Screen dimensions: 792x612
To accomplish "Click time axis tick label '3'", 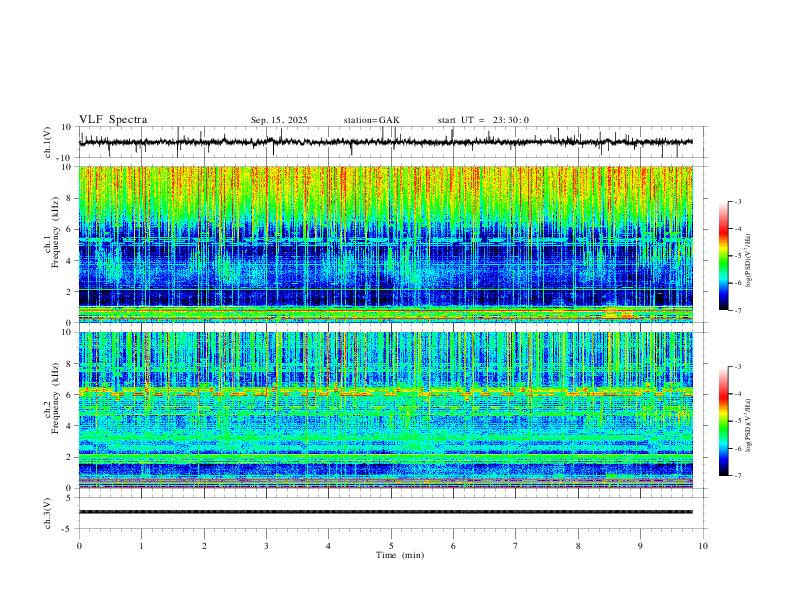I will pos(266,546).
